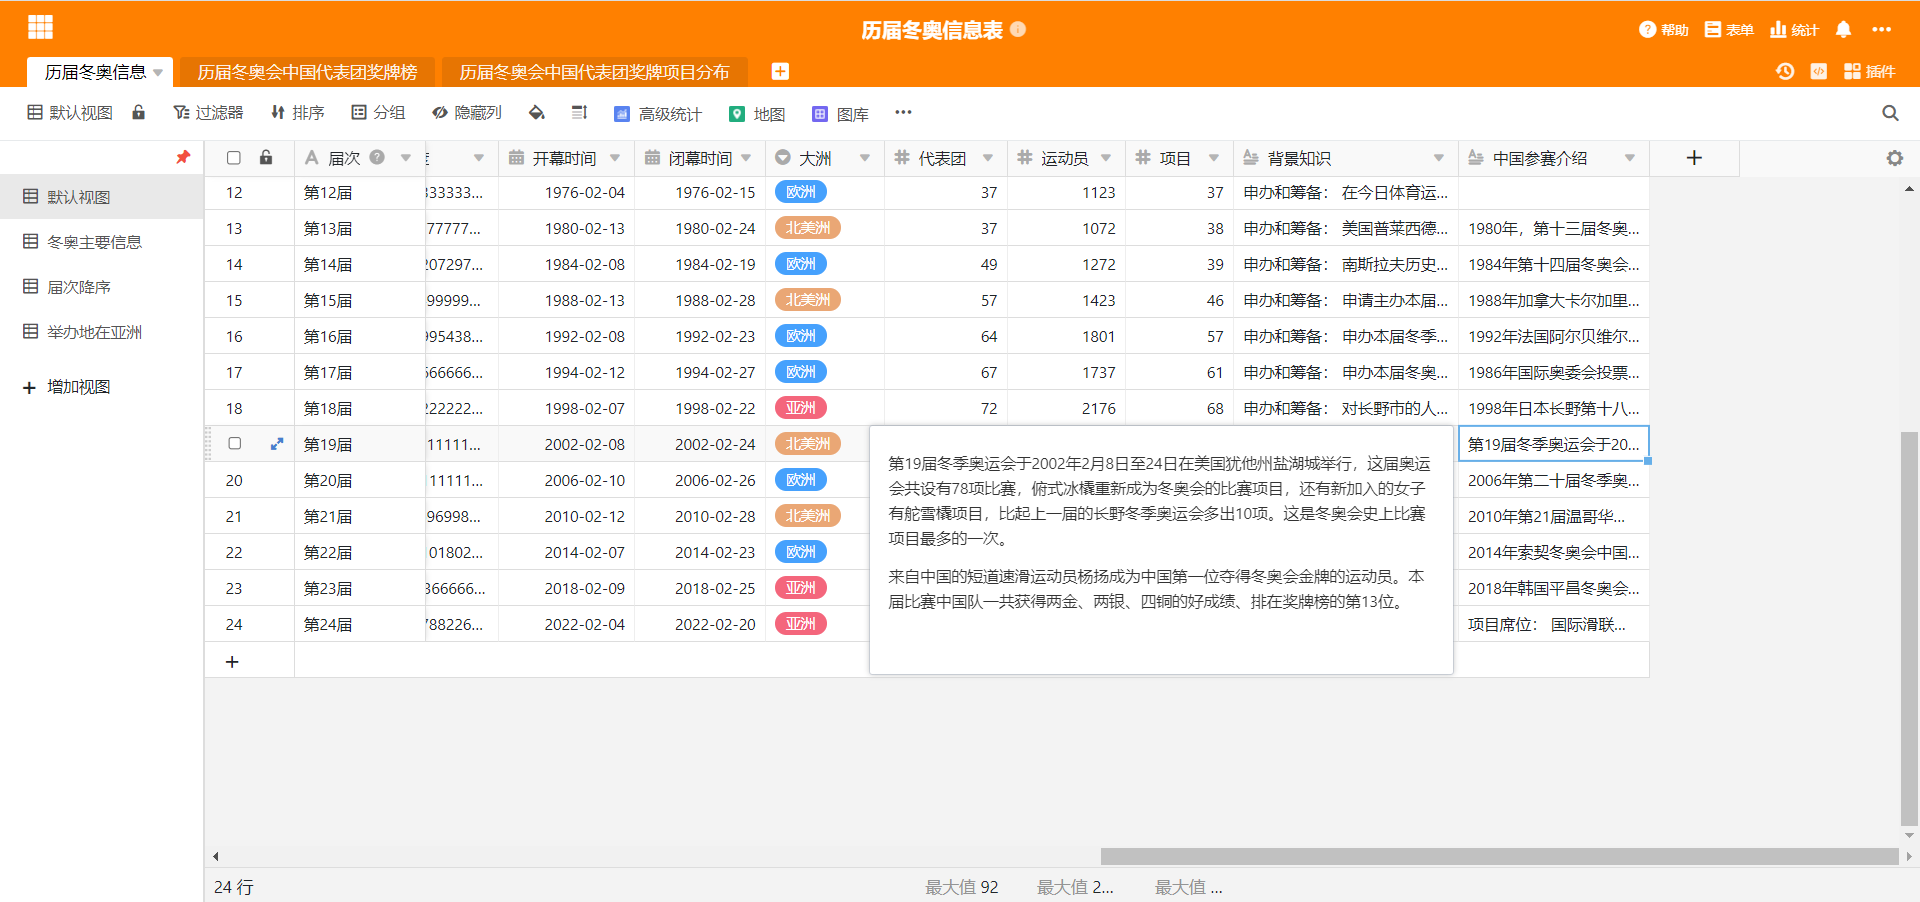This screenshot has width=1920, height=902.
Task: Expand the 开幕时间 column dropdown
Action: click(615, 158)
